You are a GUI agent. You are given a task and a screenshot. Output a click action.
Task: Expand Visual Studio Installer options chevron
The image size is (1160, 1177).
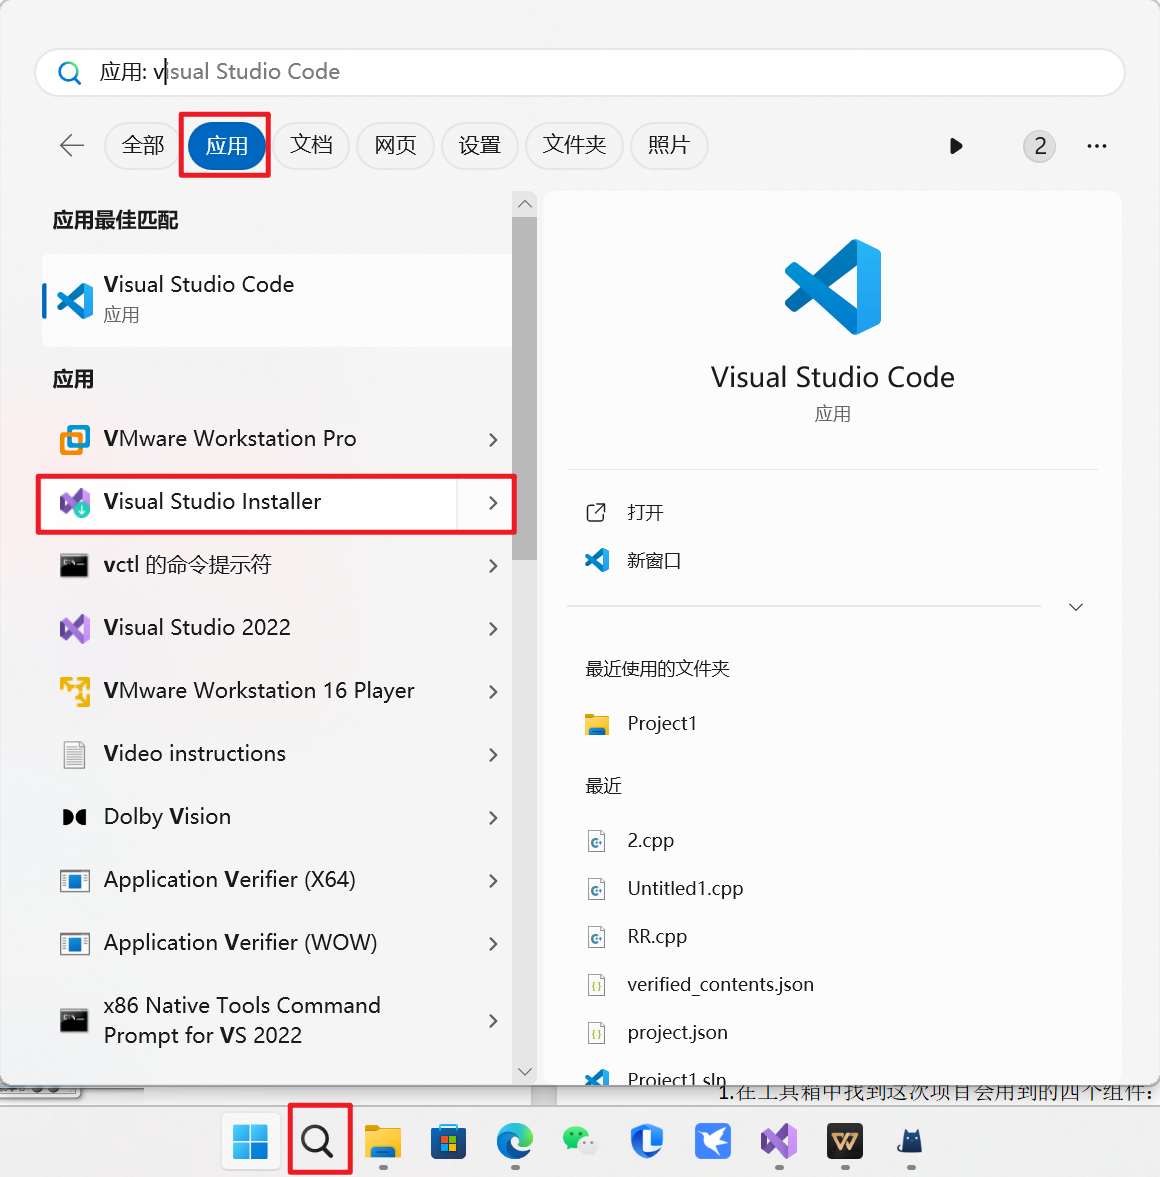(493, 503)
